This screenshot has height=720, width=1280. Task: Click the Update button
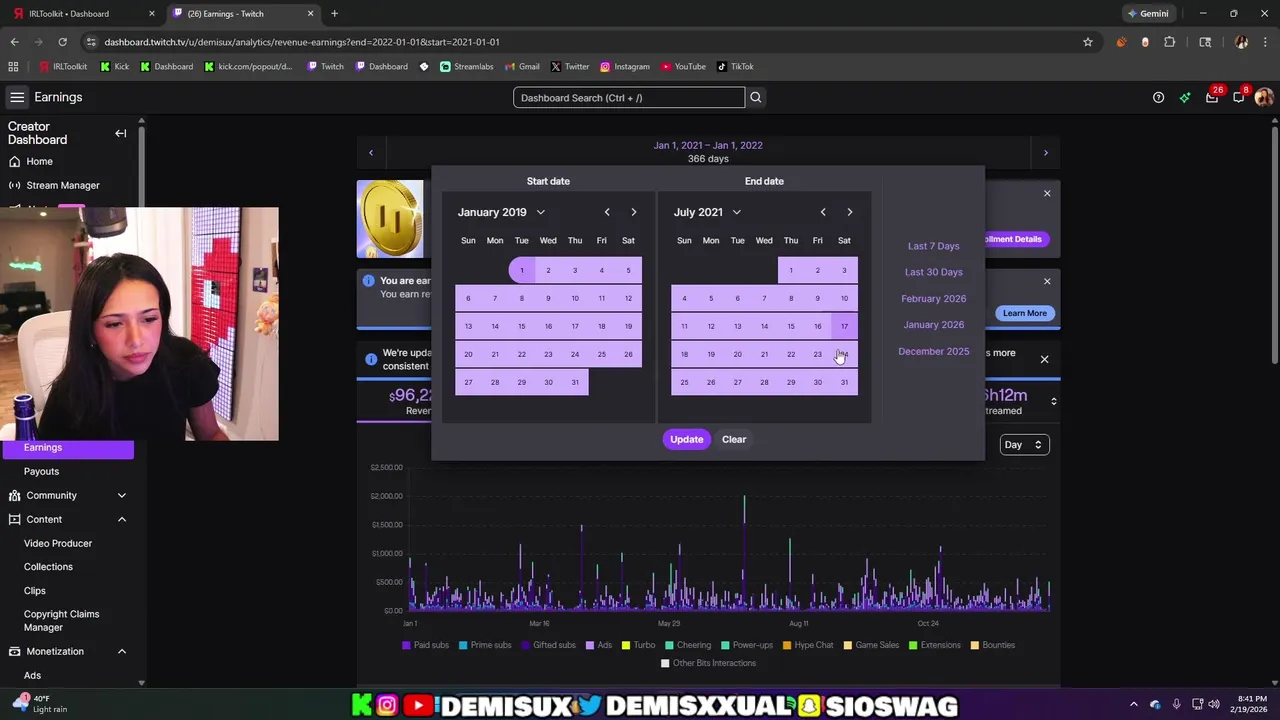point(686,439)
